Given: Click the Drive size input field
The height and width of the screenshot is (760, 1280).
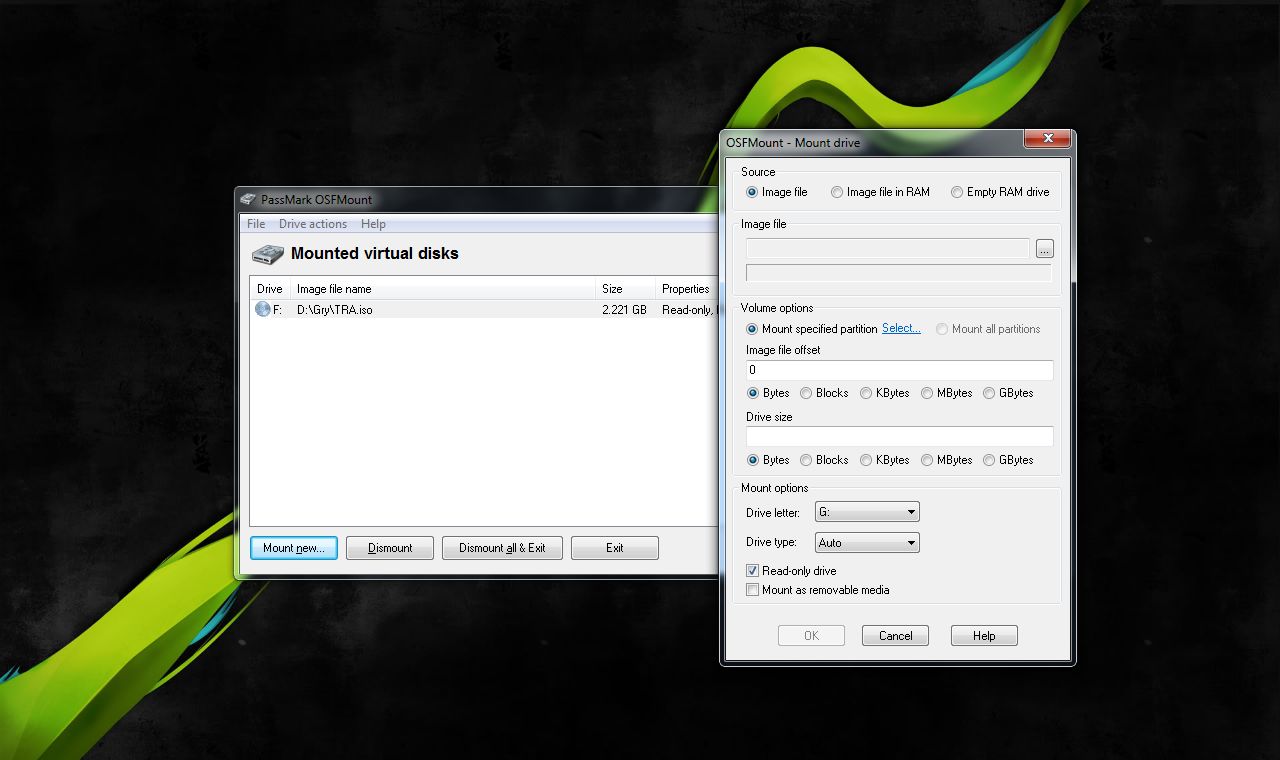Looking at the screenshot, I should point(899,437).
